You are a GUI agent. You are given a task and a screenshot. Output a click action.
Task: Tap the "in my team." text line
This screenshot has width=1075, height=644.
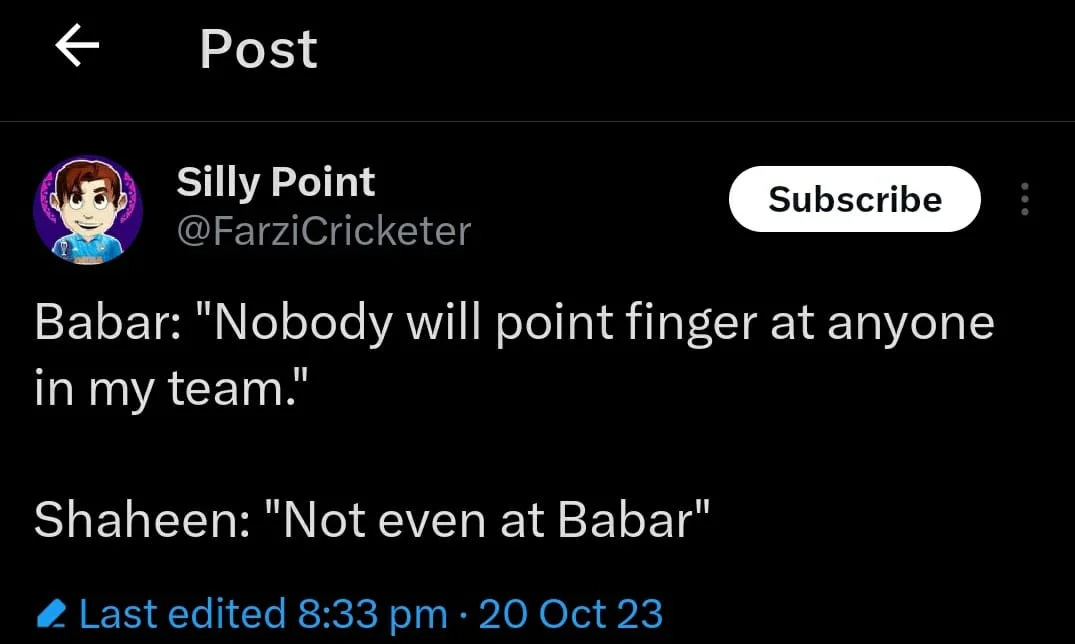166,387
